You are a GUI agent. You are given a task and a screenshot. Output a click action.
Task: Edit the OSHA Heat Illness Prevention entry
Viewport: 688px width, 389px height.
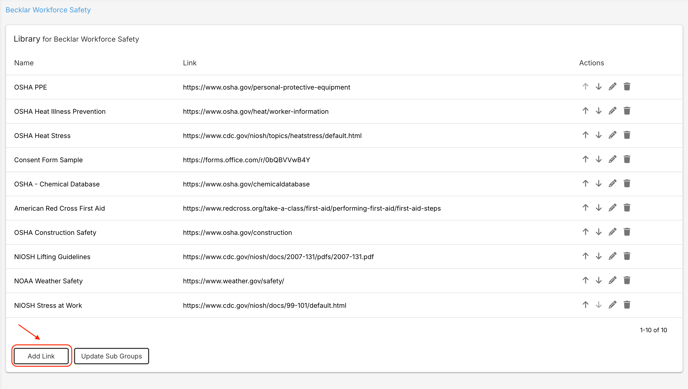[x=613, y=111]
